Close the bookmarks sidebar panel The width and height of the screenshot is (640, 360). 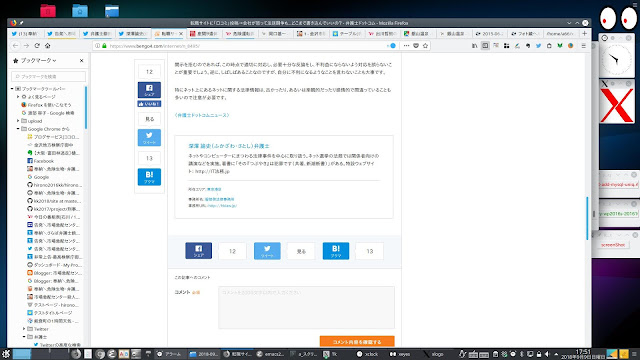click(x=81, y=60)
